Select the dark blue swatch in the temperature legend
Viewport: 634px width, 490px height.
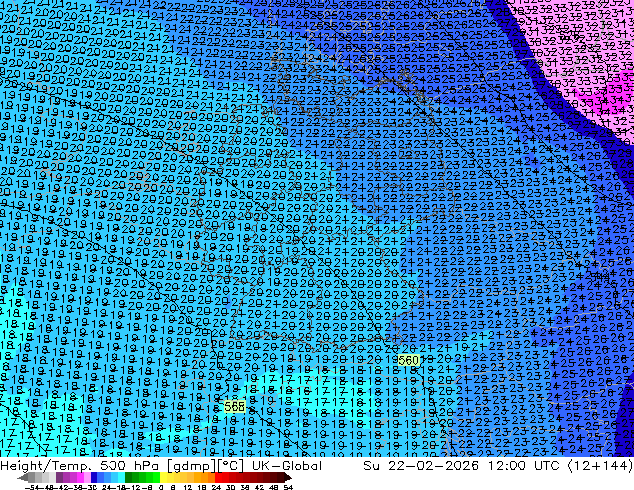point(94,478)
